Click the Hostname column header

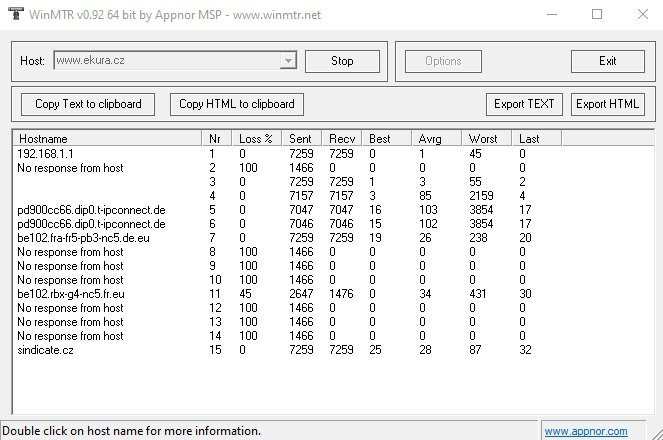click(107, 138)
